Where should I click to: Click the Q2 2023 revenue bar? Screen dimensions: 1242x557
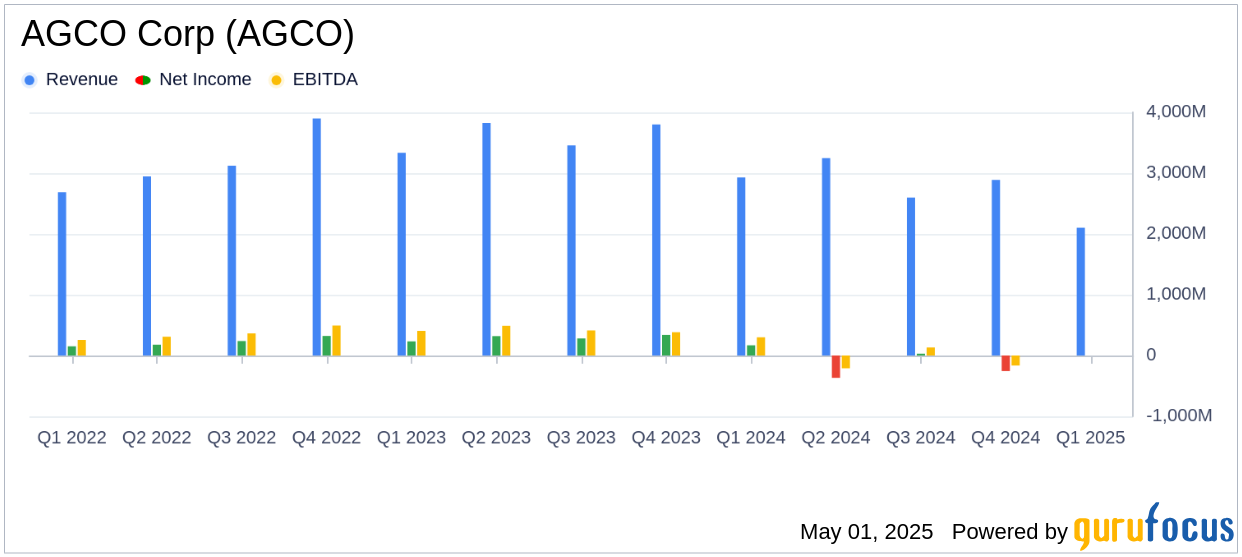point(487,240)
